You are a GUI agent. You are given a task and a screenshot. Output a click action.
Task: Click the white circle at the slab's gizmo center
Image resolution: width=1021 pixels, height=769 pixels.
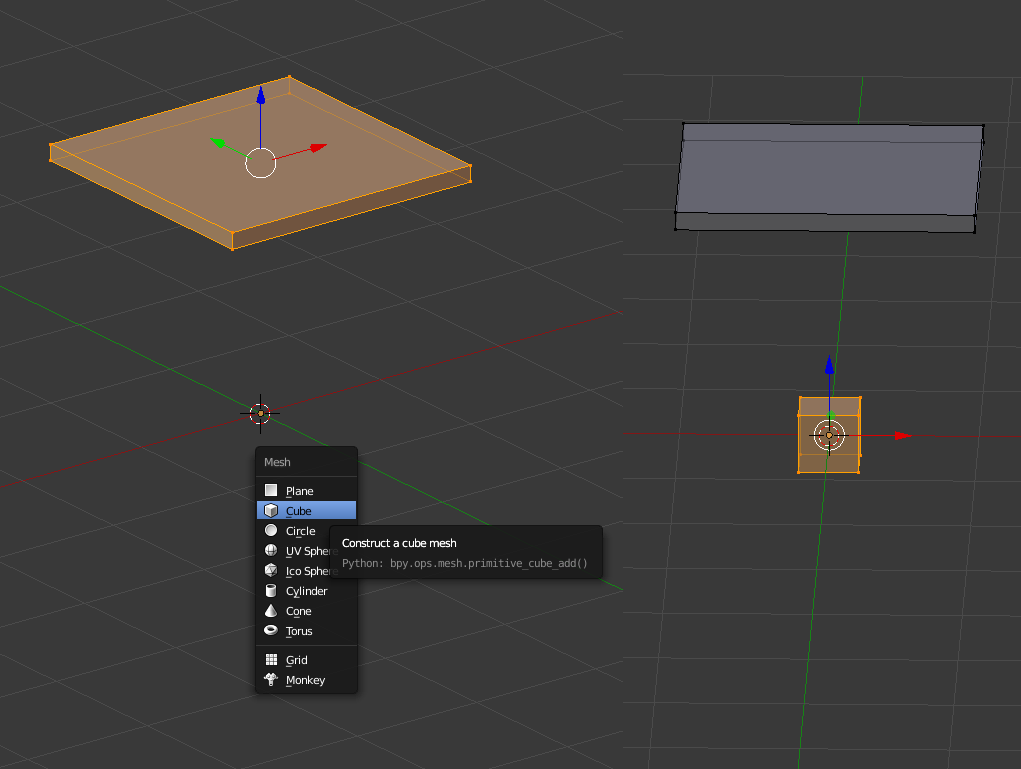click(260, 163)
